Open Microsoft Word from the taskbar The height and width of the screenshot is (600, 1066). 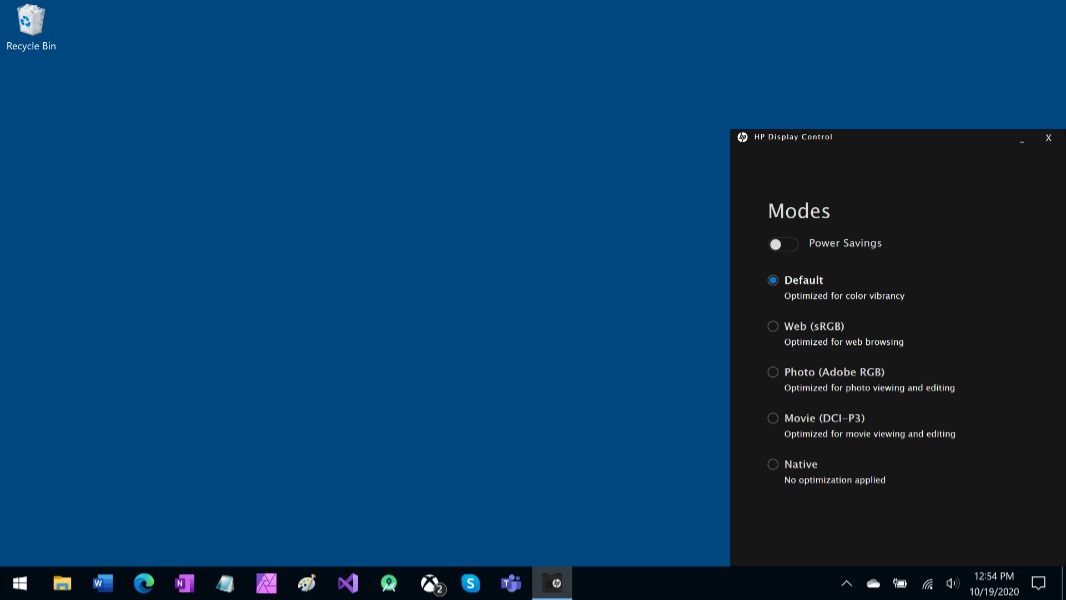(x=103, y=583)
